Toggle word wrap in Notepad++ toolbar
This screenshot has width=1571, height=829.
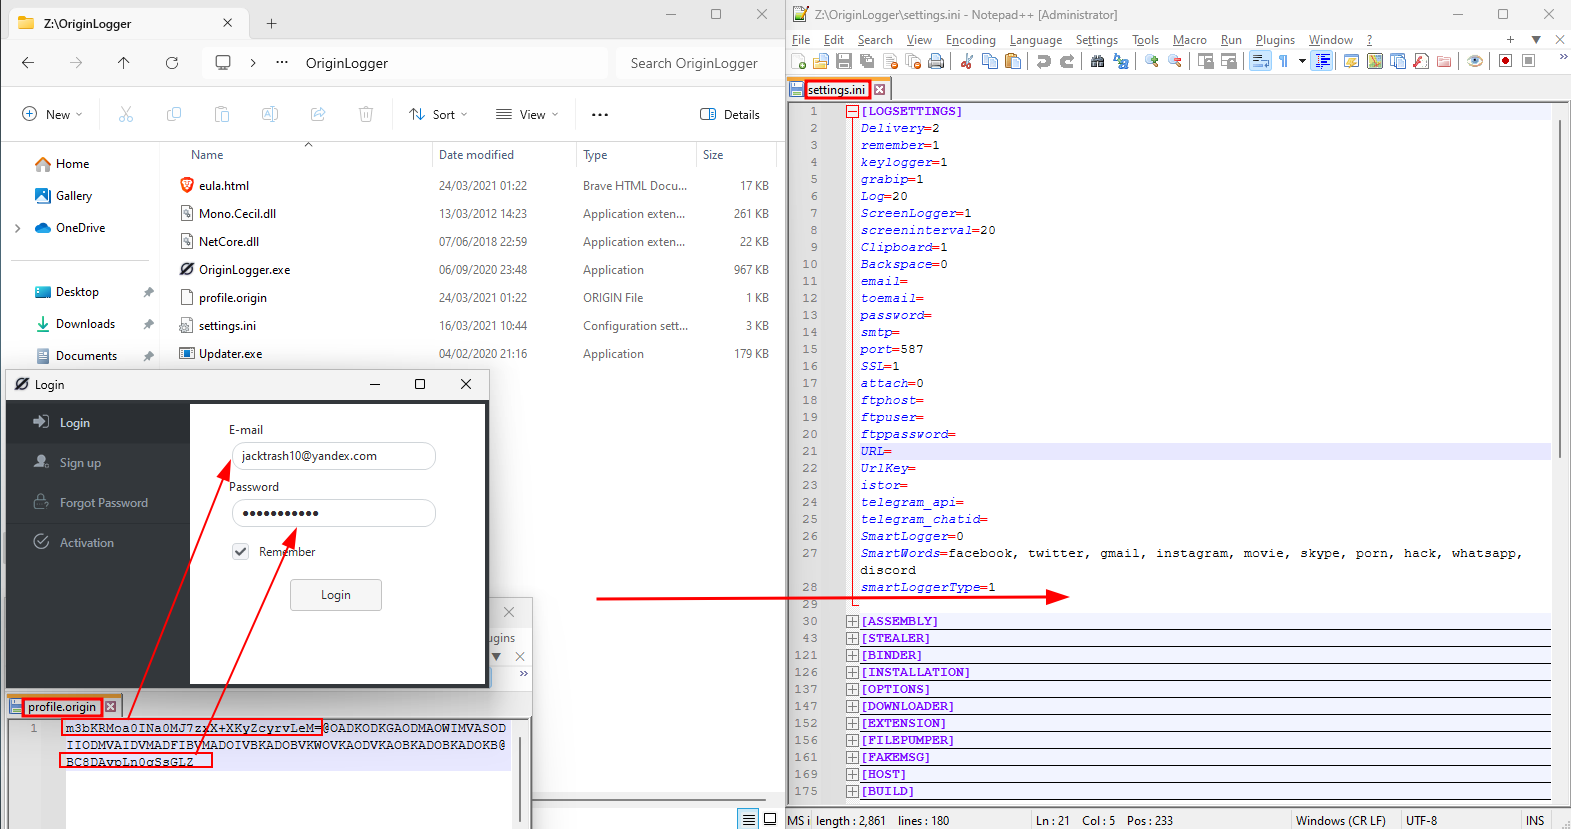(x=1260, y=61)
